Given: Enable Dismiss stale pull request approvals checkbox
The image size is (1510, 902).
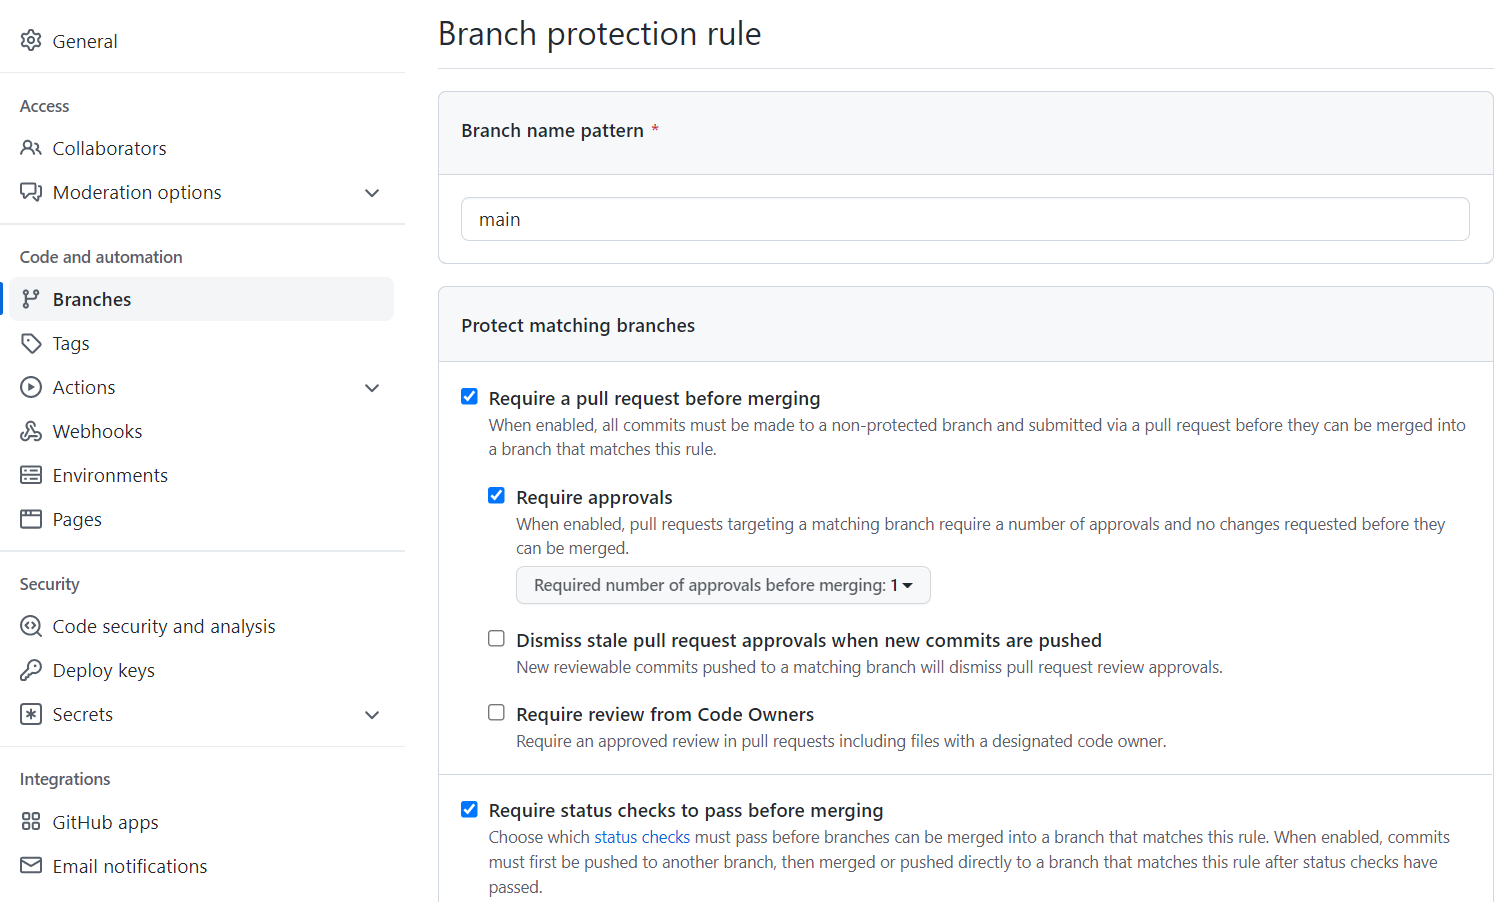Looking at the screenshot, I should pos(496,639).
